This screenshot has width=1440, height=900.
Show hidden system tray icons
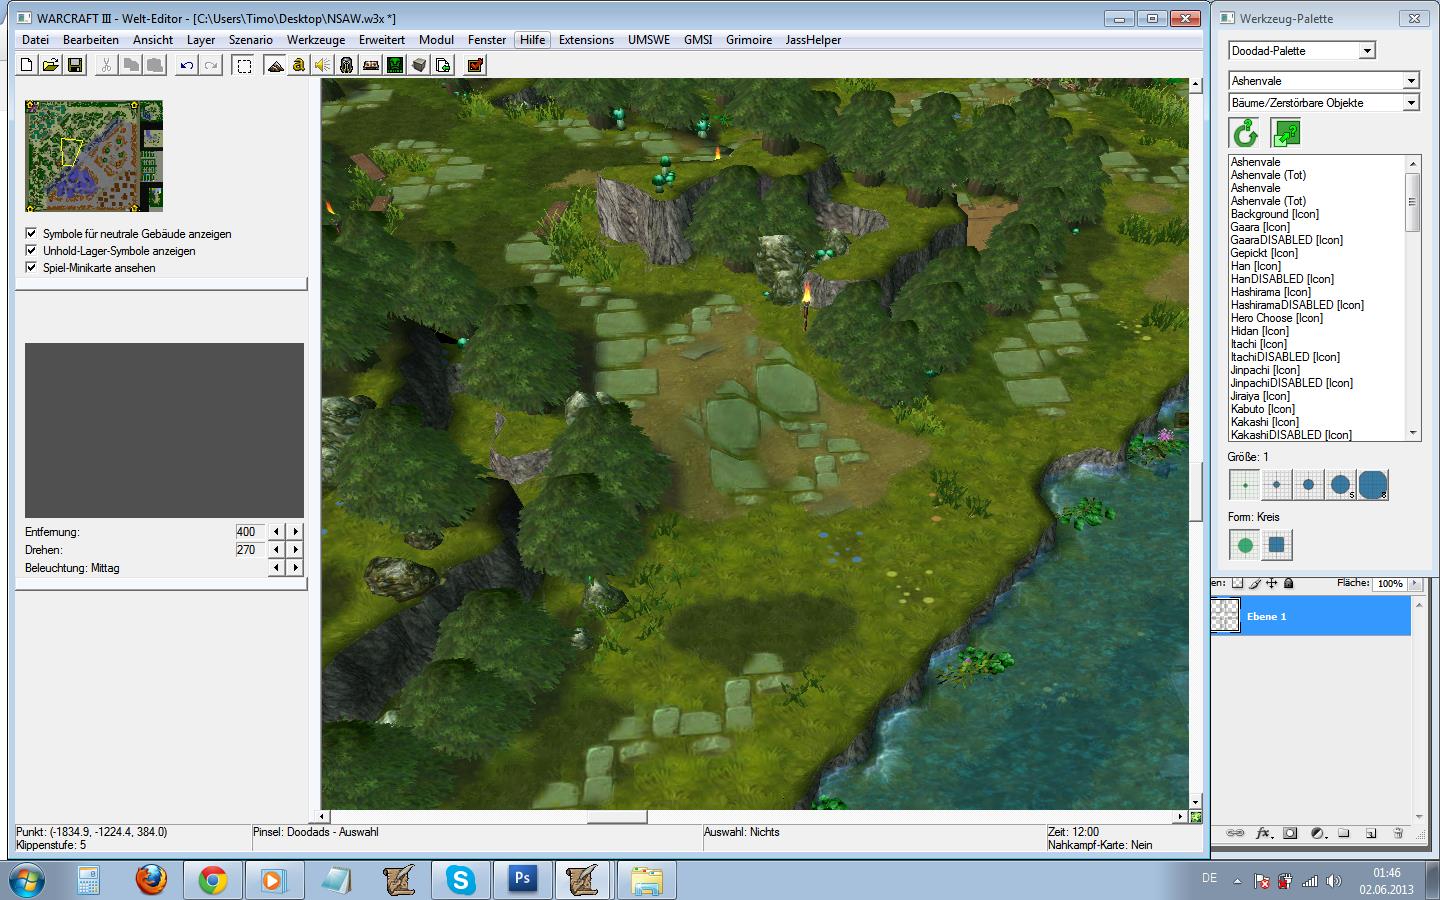point(1238,881)
